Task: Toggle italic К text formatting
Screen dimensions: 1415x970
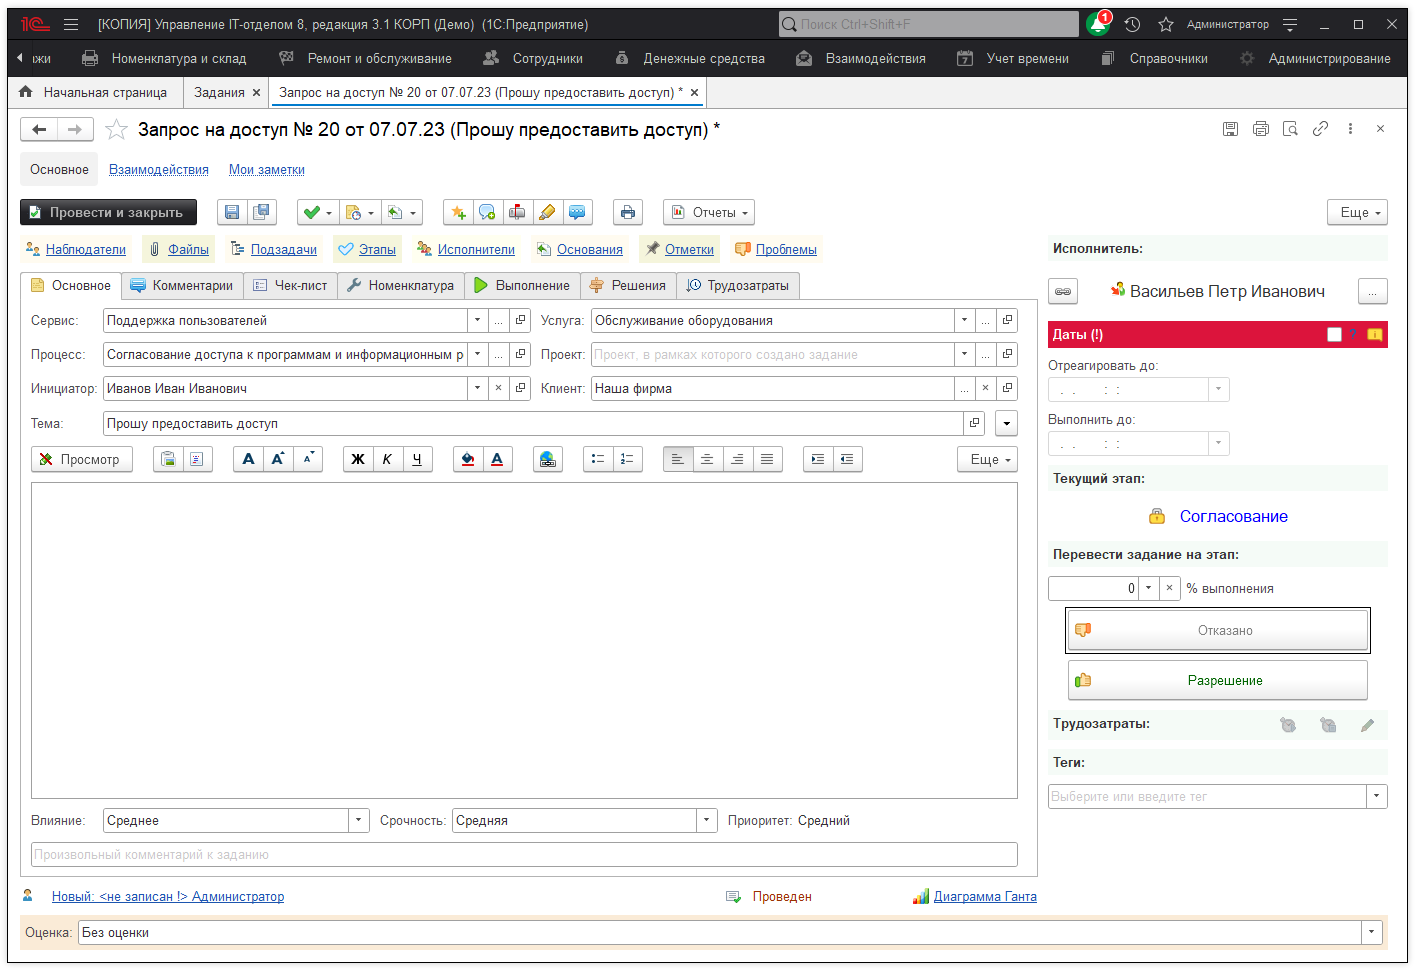Action: (387, 459)
